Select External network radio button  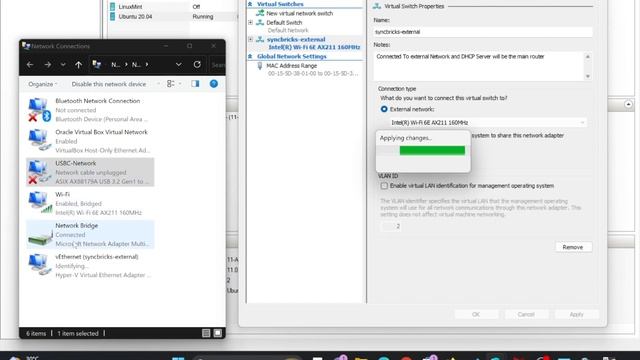click(x=384, y=109)
